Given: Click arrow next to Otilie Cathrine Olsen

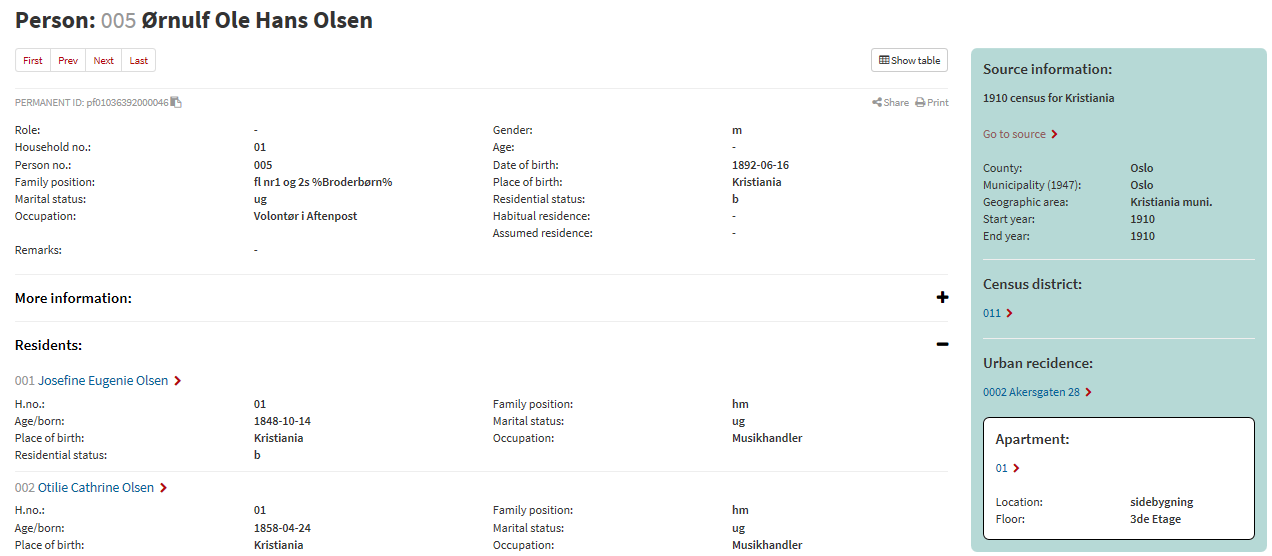Looking at the screenshot, I should 163,488.
